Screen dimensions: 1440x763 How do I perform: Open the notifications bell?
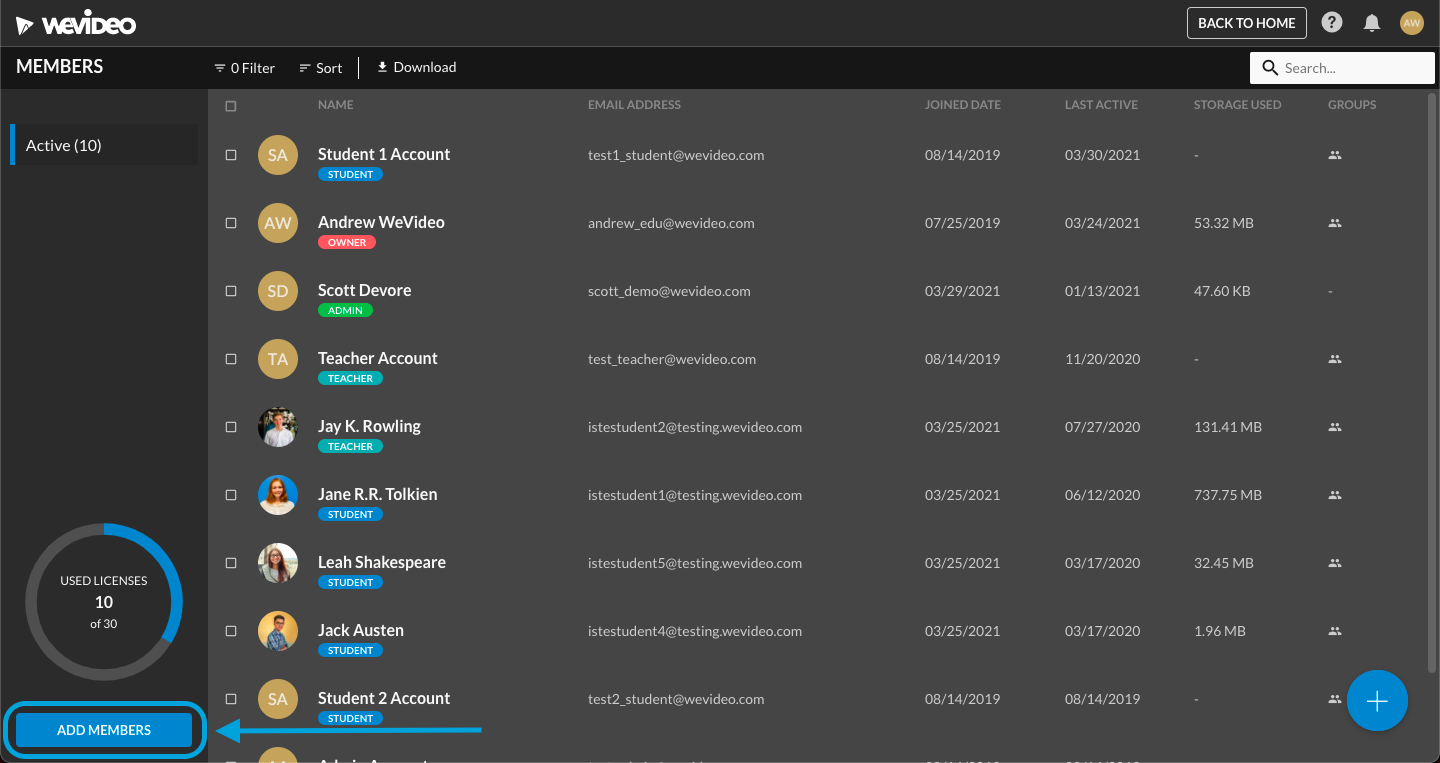pos(1372,23)
